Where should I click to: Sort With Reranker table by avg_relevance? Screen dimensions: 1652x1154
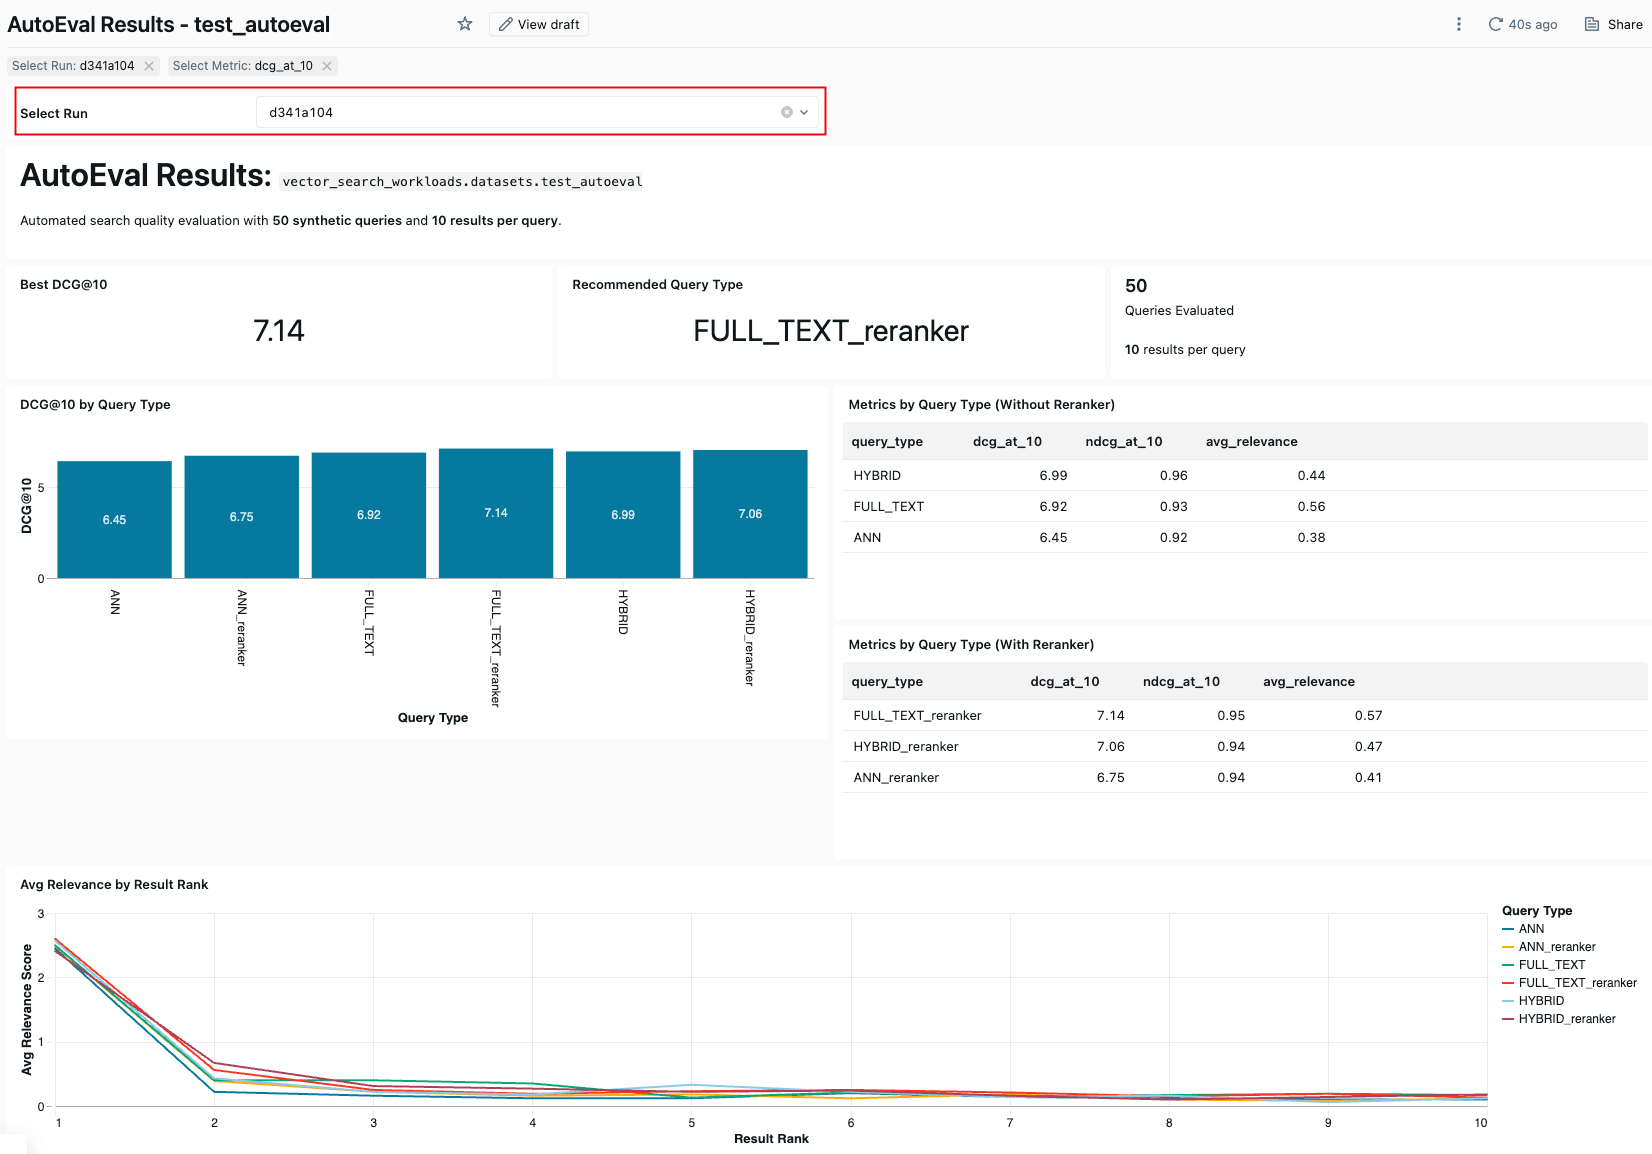(1308, 682)
